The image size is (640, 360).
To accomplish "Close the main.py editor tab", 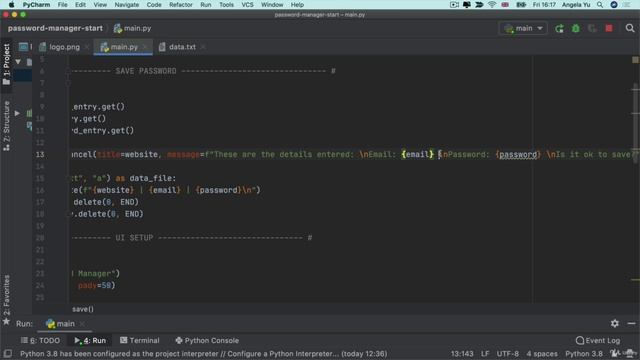I will 144,47.
